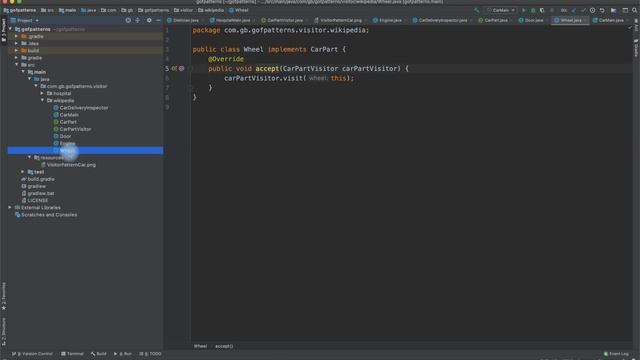Open Version Control tool window

coord(32,354)
